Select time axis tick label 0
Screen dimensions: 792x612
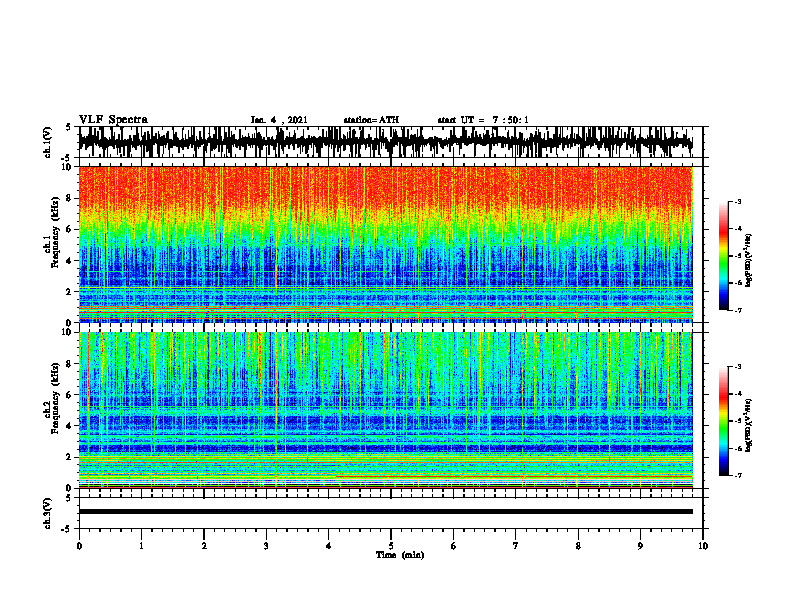(x=79, y=546)
